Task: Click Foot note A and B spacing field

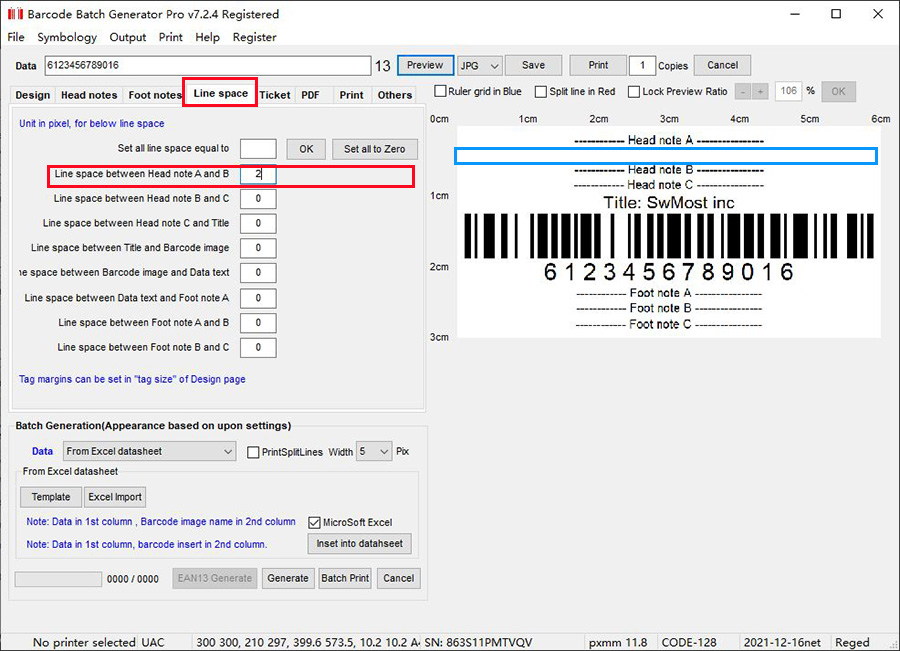Action: click(258, 323)
